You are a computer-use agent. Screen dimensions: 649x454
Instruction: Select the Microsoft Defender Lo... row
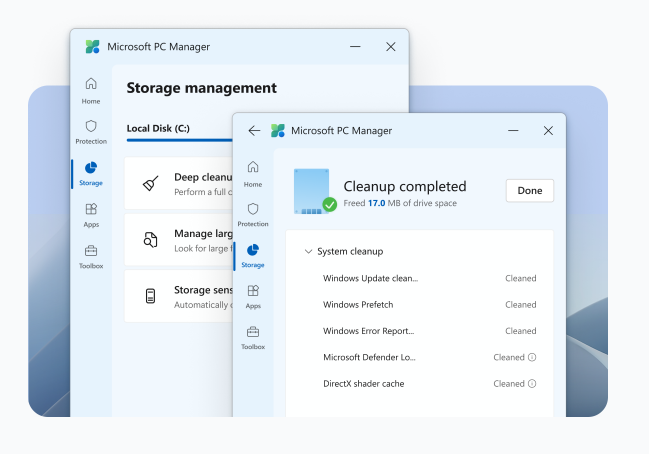430,357
